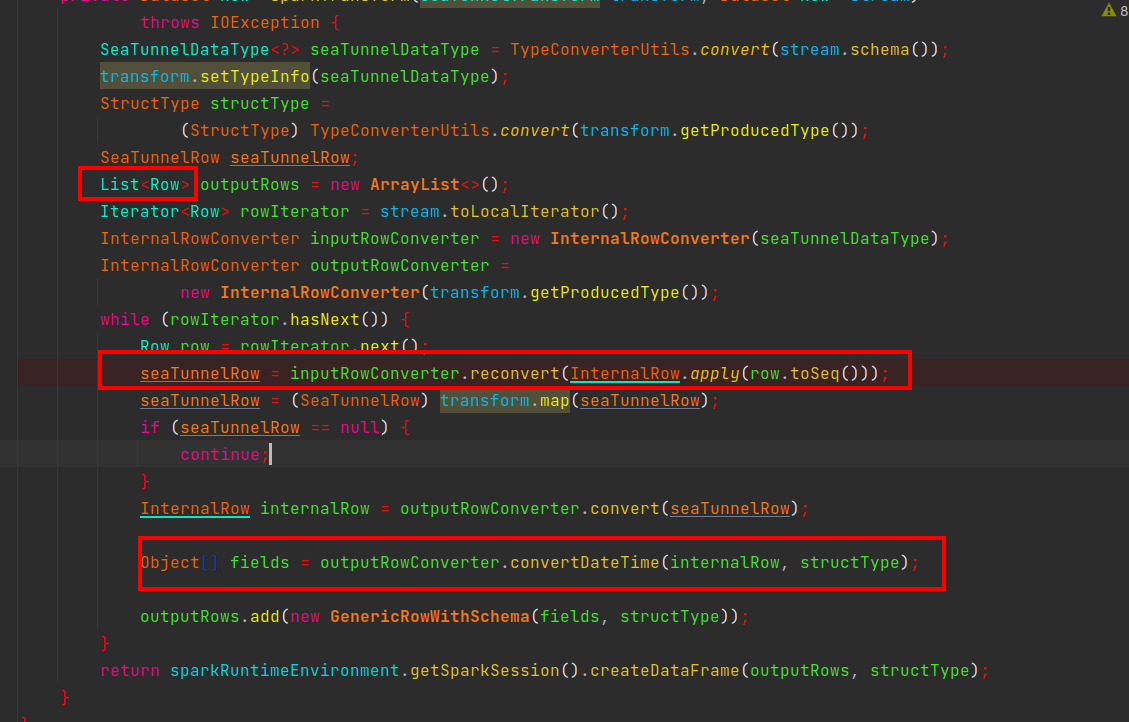
Task: Click the continue statement at the caret
Action: 219,454
